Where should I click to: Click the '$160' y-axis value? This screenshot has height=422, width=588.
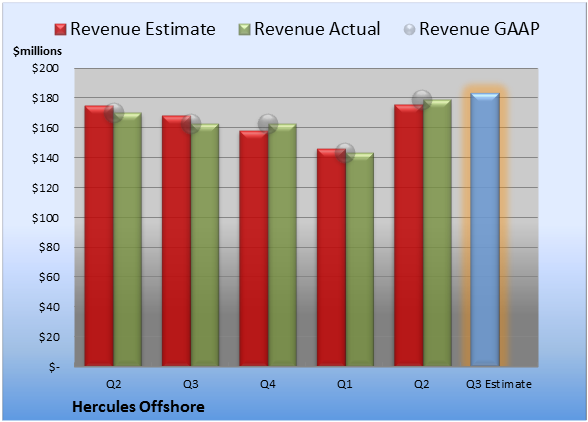(x=45, y=128)
